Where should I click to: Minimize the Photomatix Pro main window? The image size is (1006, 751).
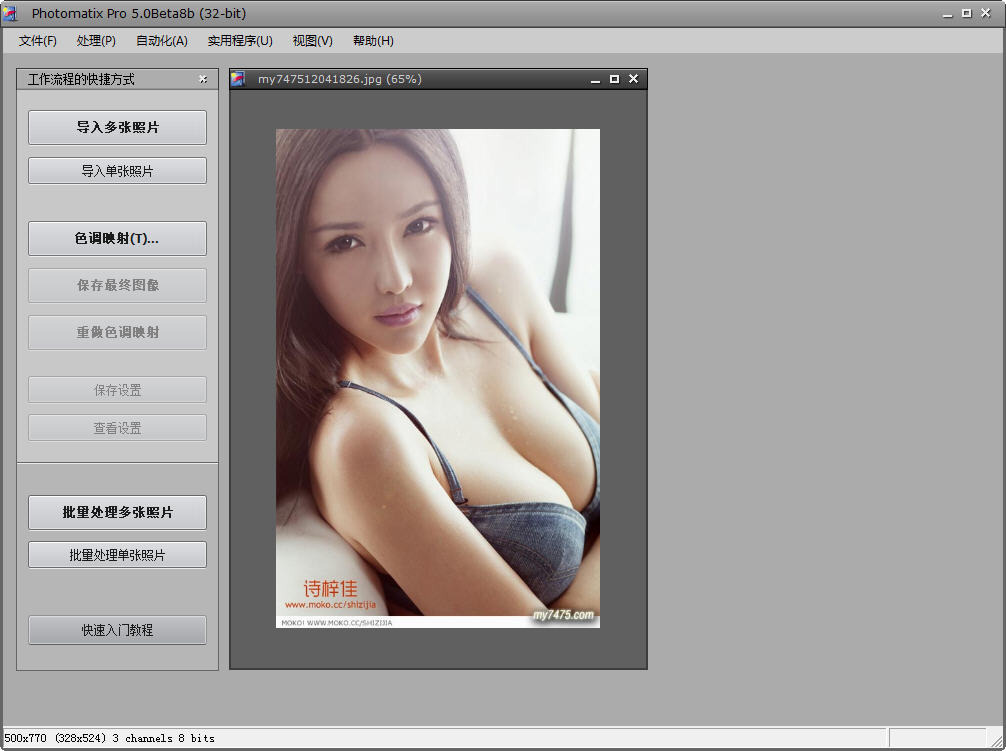pyautogui.click(x=946, y=13)
